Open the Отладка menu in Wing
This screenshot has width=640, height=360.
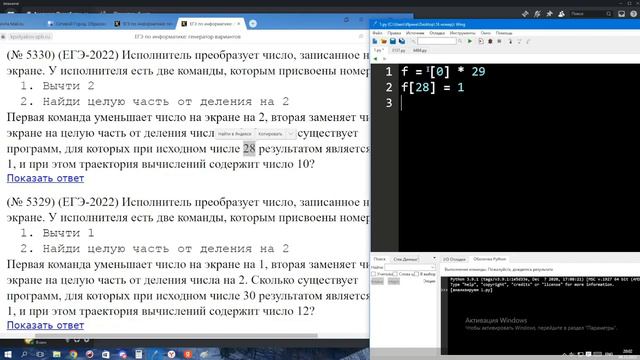[437, 33]
